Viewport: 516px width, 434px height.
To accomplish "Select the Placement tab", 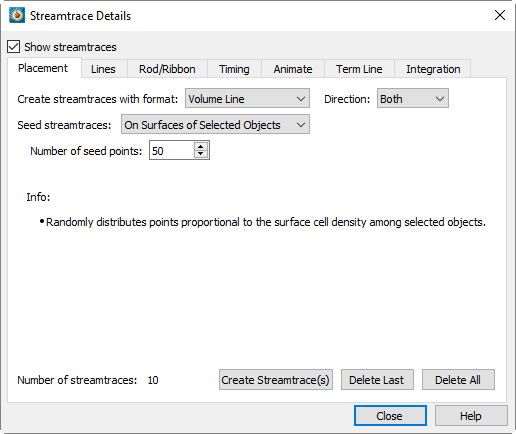I will (43, 68).
